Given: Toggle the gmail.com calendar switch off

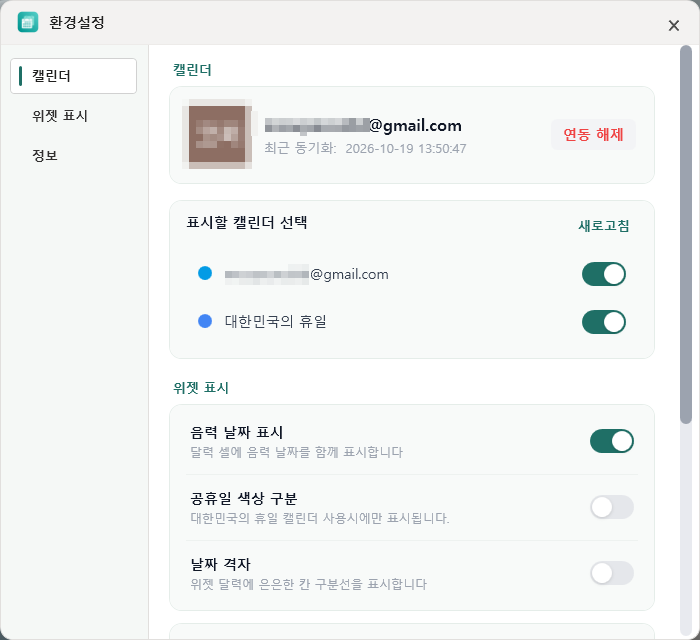Looking at the screenshot, I should 604,274.
